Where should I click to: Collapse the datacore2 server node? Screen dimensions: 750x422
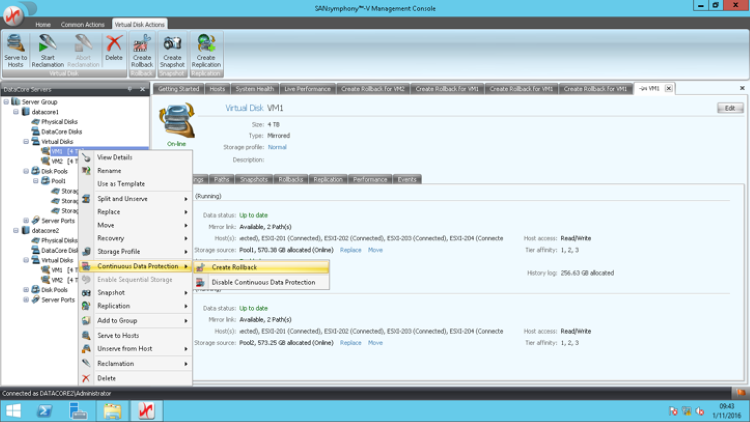tap(16, 229)
